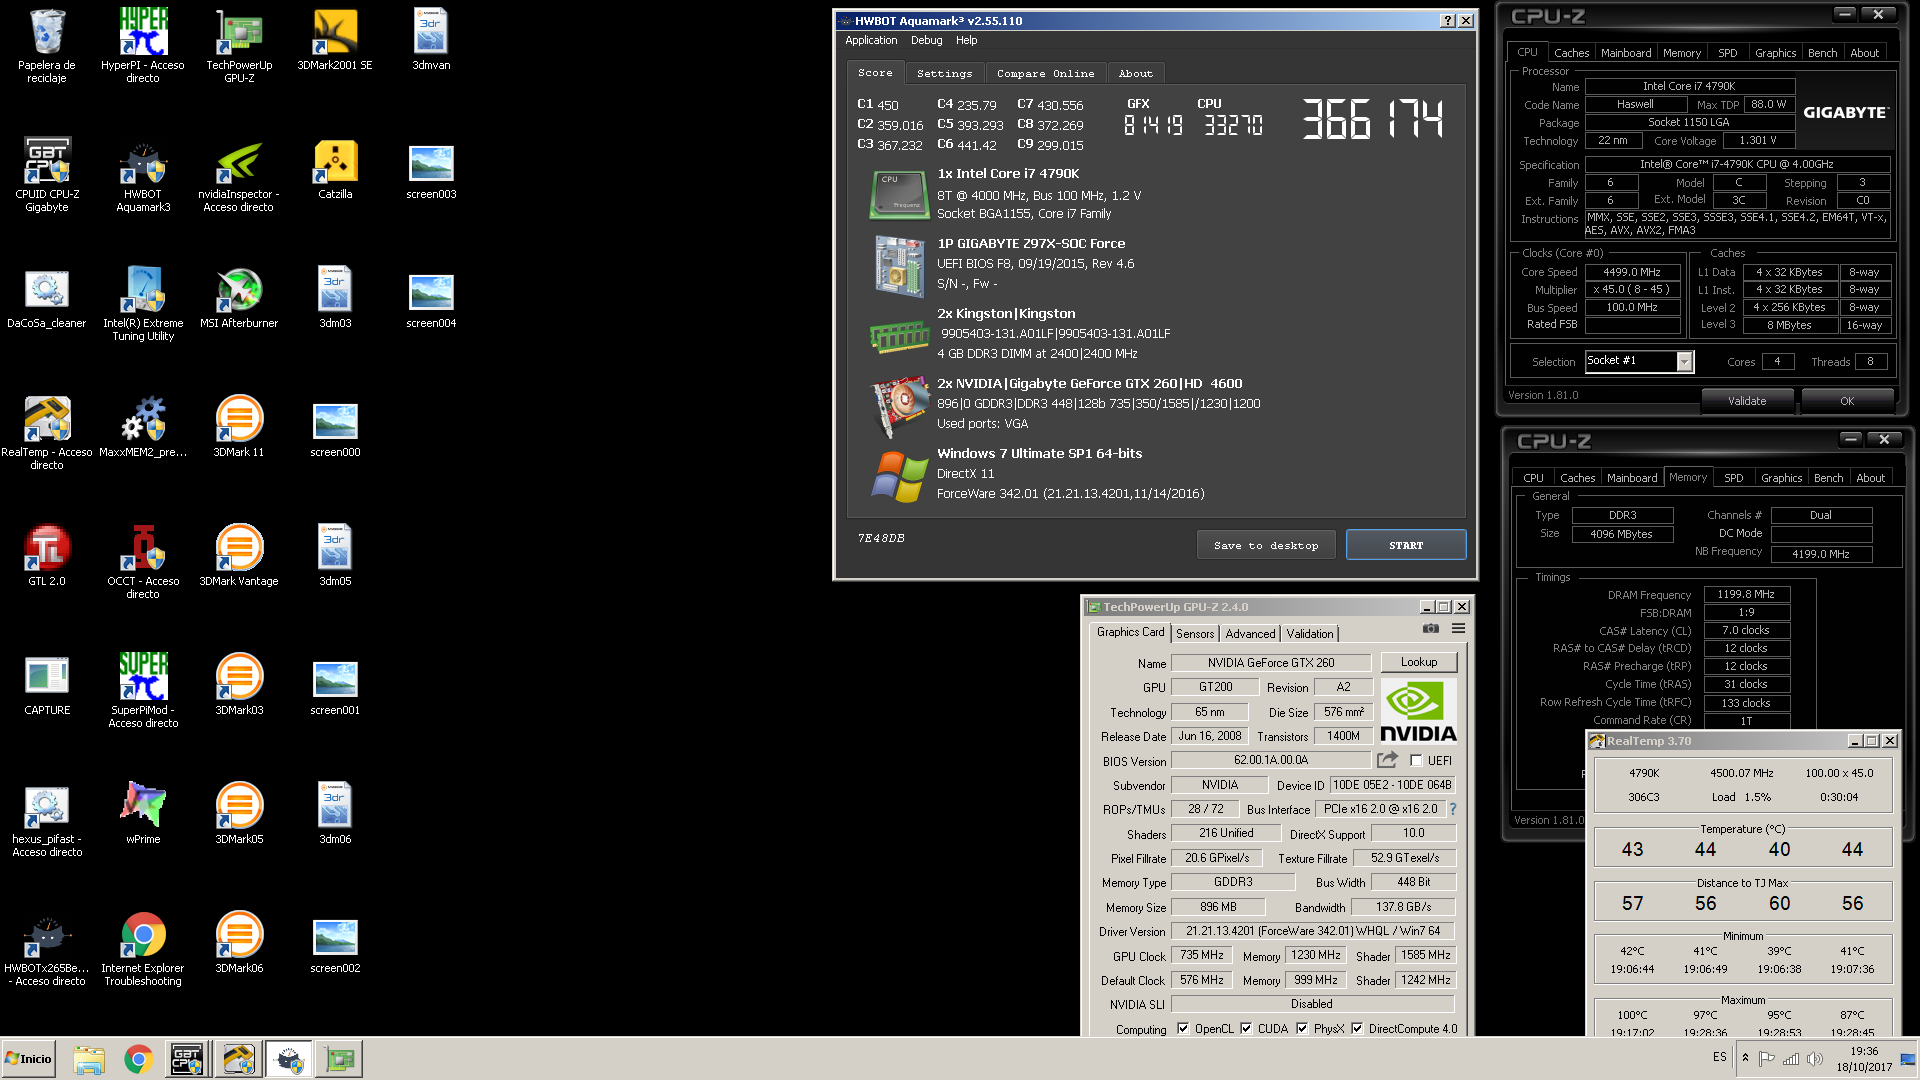
Task: Open the Catzilla desktop icon
Action: tap(335, 169)
